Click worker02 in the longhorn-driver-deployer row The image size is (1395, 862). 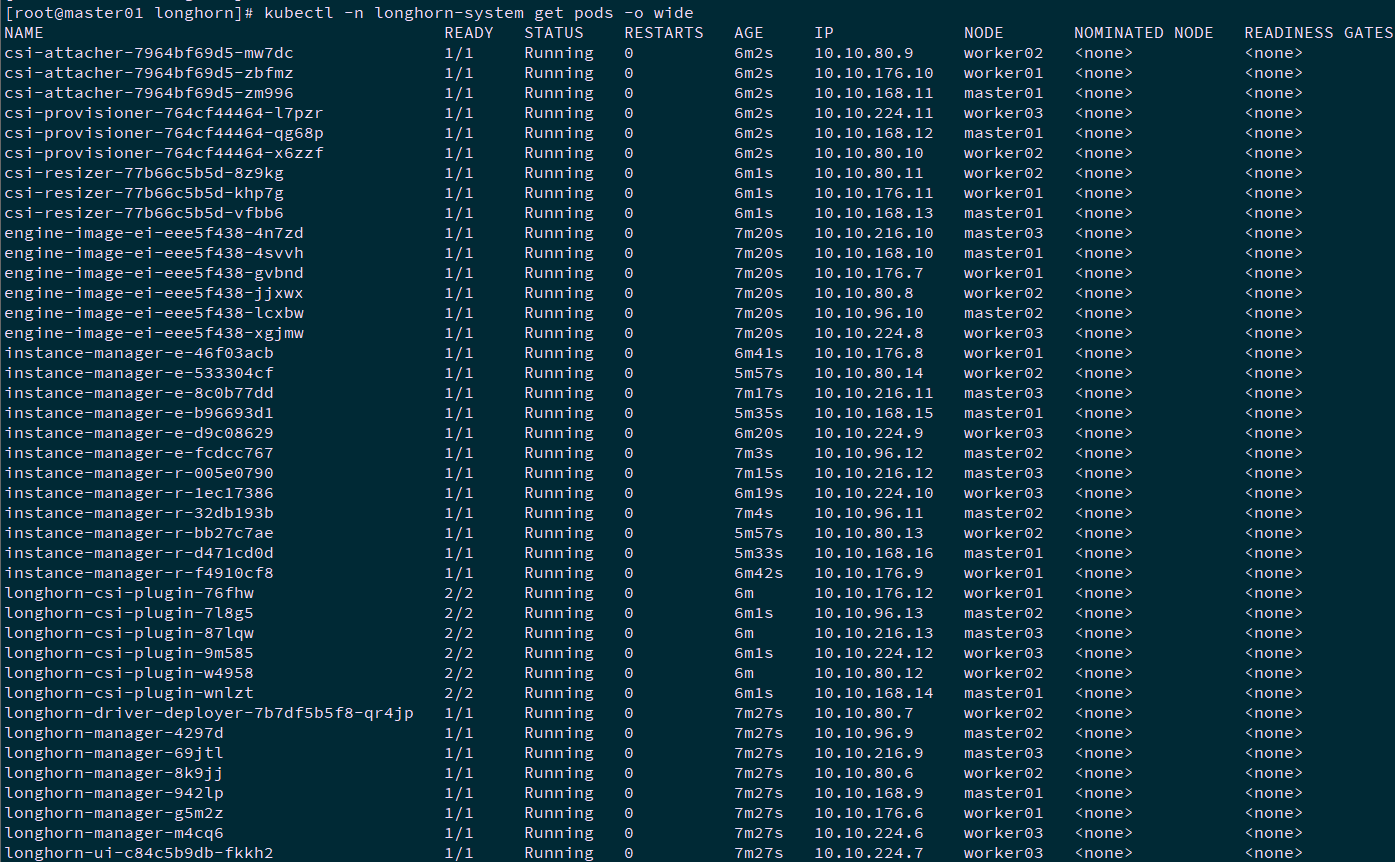point(1004,713)
